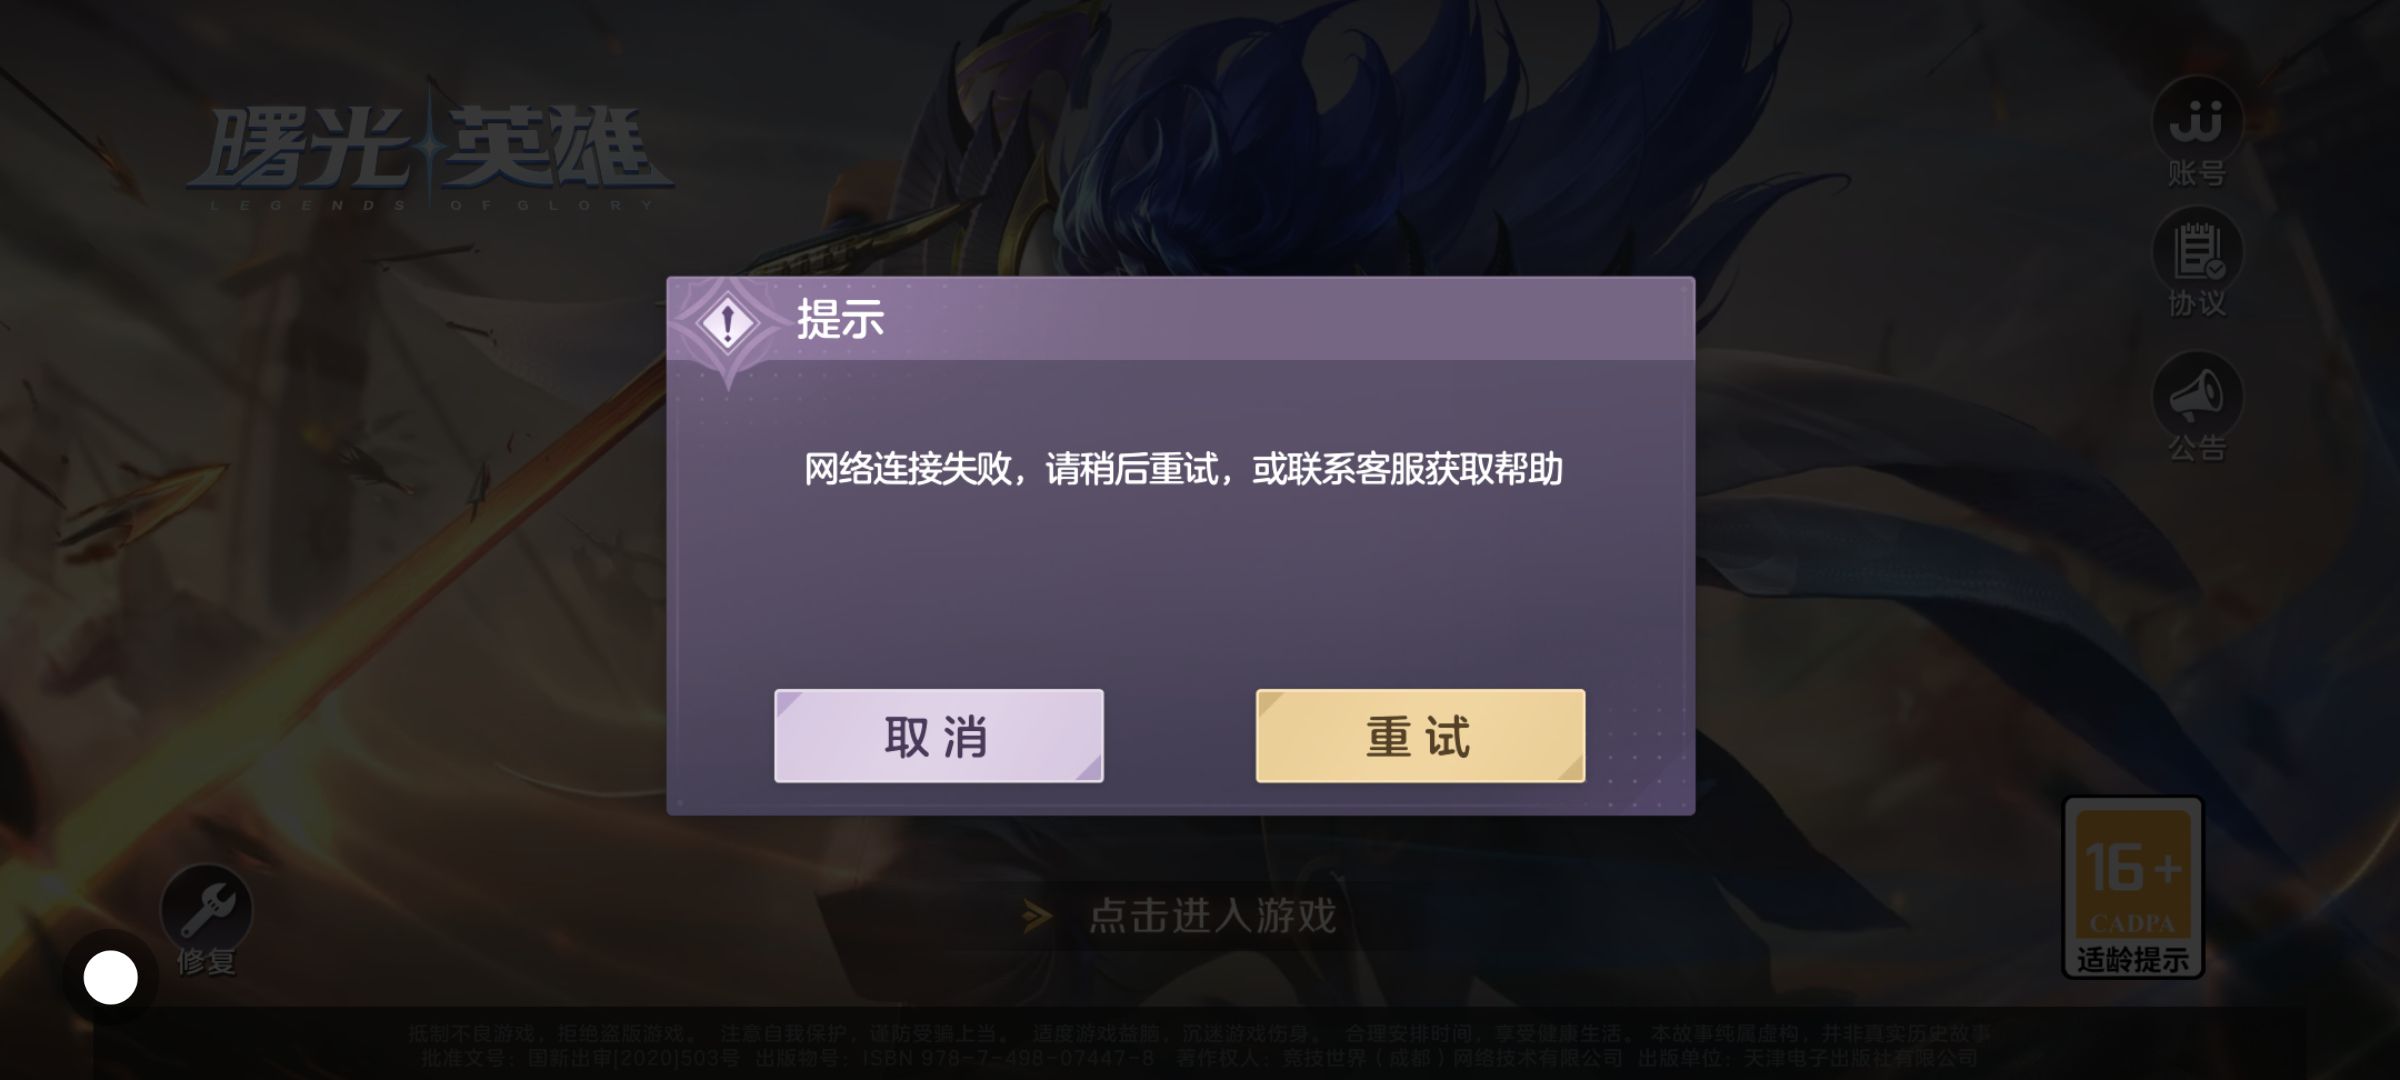Tap the 适龄提示 label under the rating
Viewport: 2400px width, 1080px height.
(x=2133, y=959)
